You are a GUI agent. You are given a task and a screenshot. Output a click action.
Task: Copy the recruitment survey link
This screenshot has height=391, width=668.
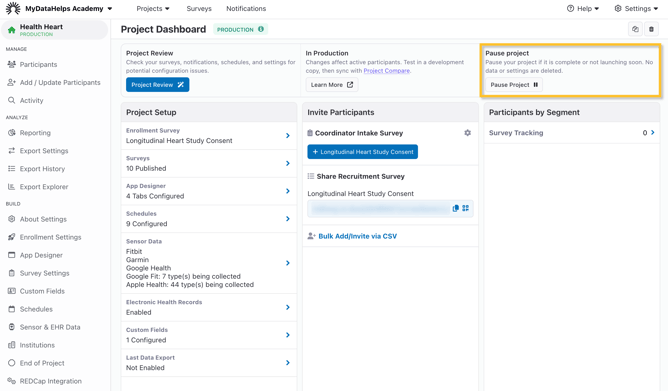coord(455,208)
